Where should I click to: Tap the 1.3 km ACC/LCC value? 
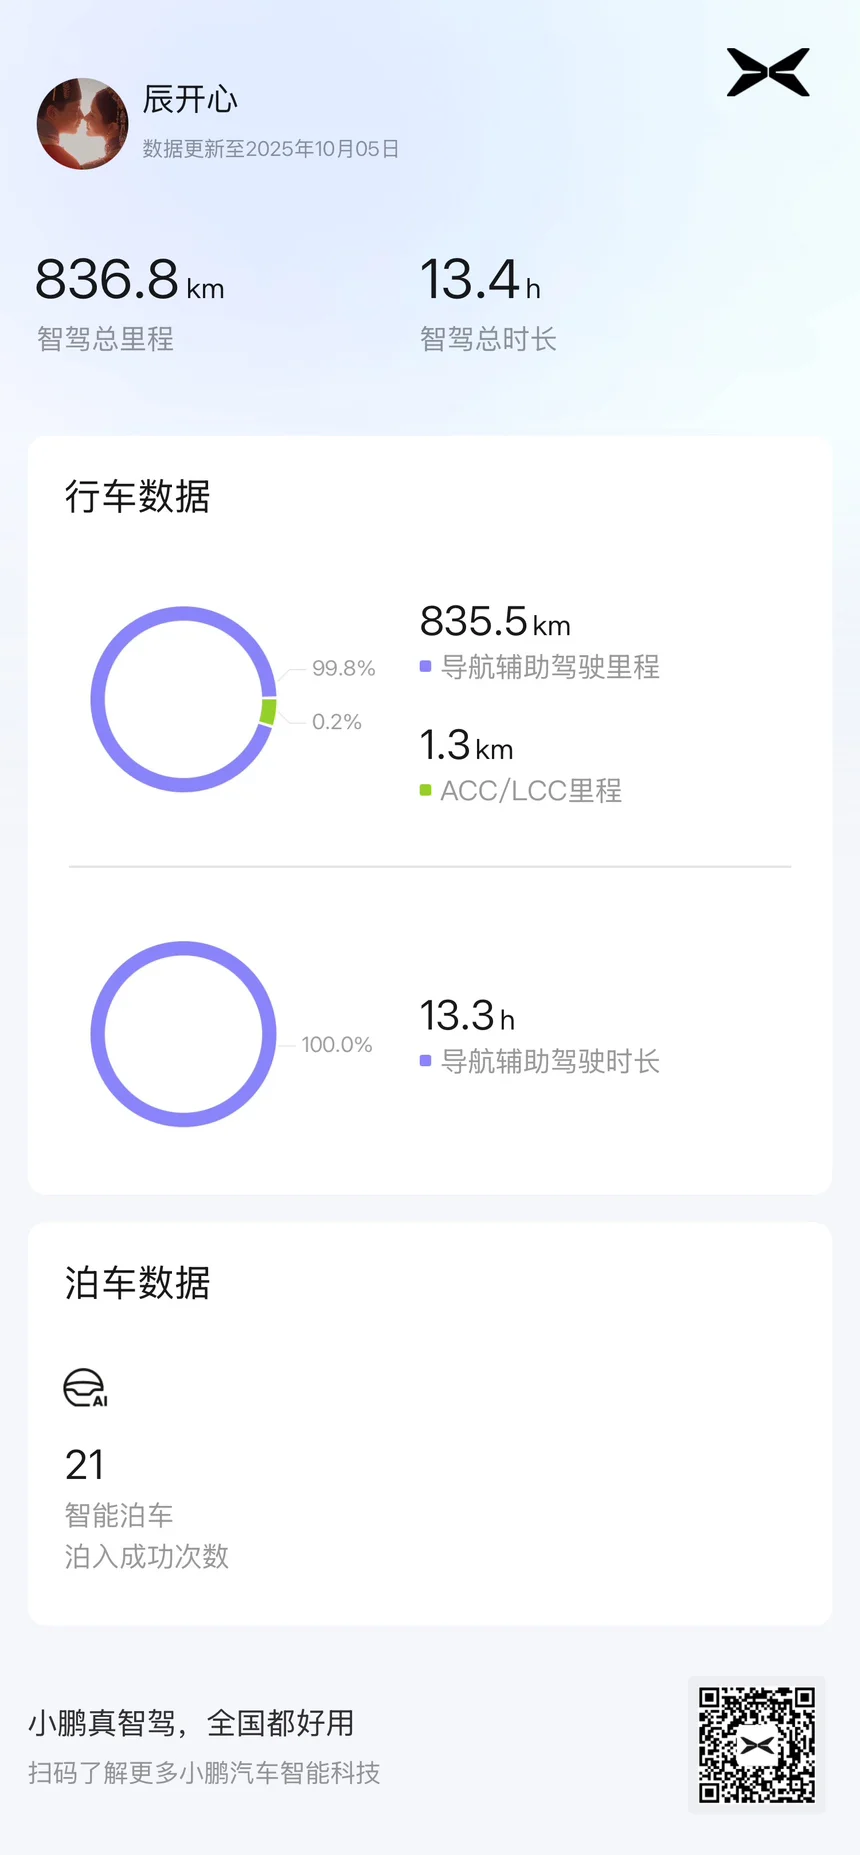pyautogui.click(x=466, y=746)
